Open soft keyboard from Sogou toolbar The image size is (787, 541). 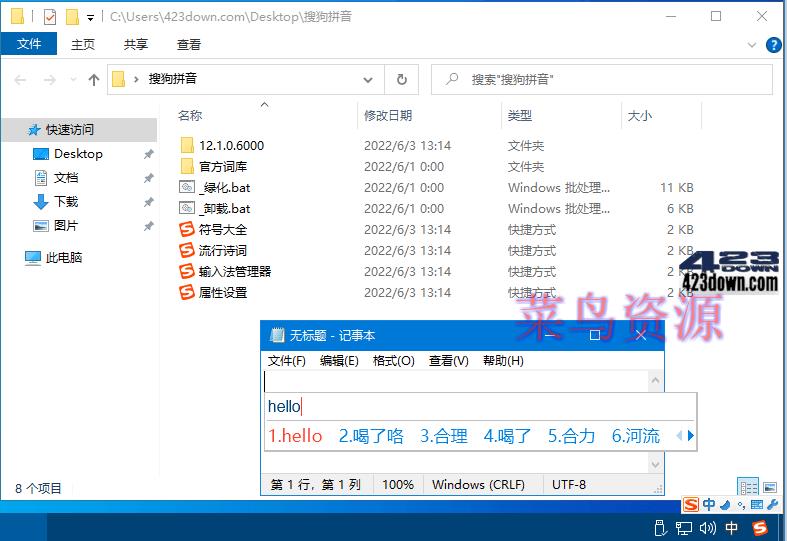pyautogui.click(x=757, y=505)
